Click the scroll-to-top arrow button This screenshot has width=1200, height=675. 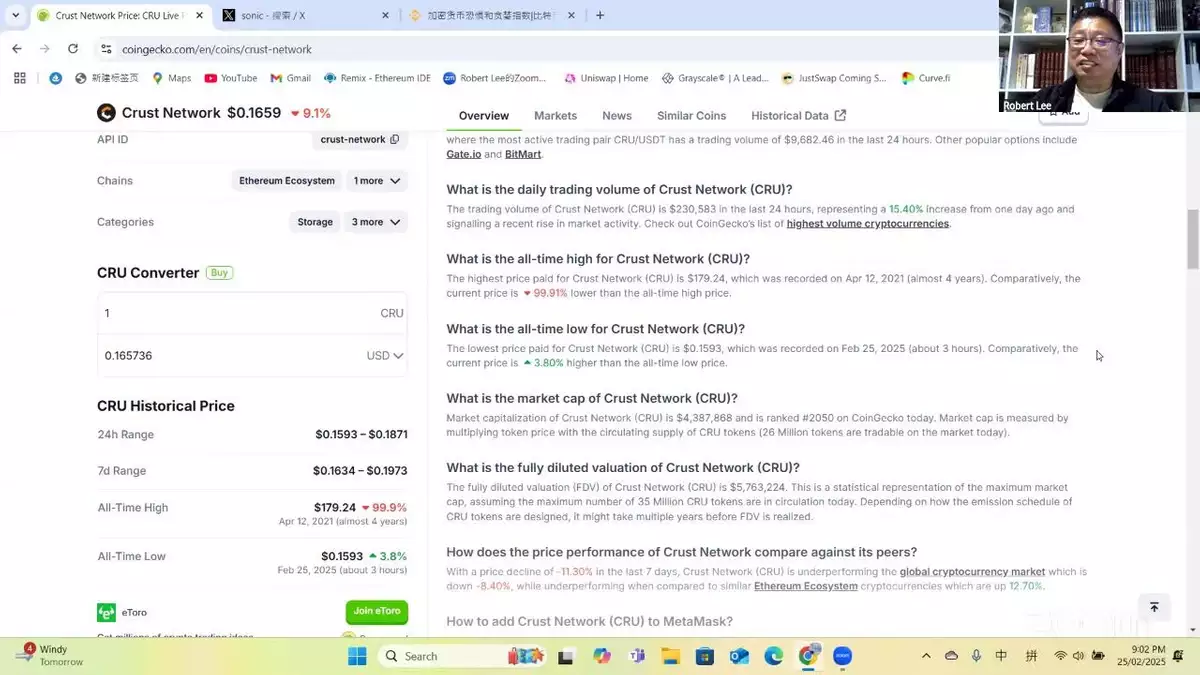point(1154,607)
